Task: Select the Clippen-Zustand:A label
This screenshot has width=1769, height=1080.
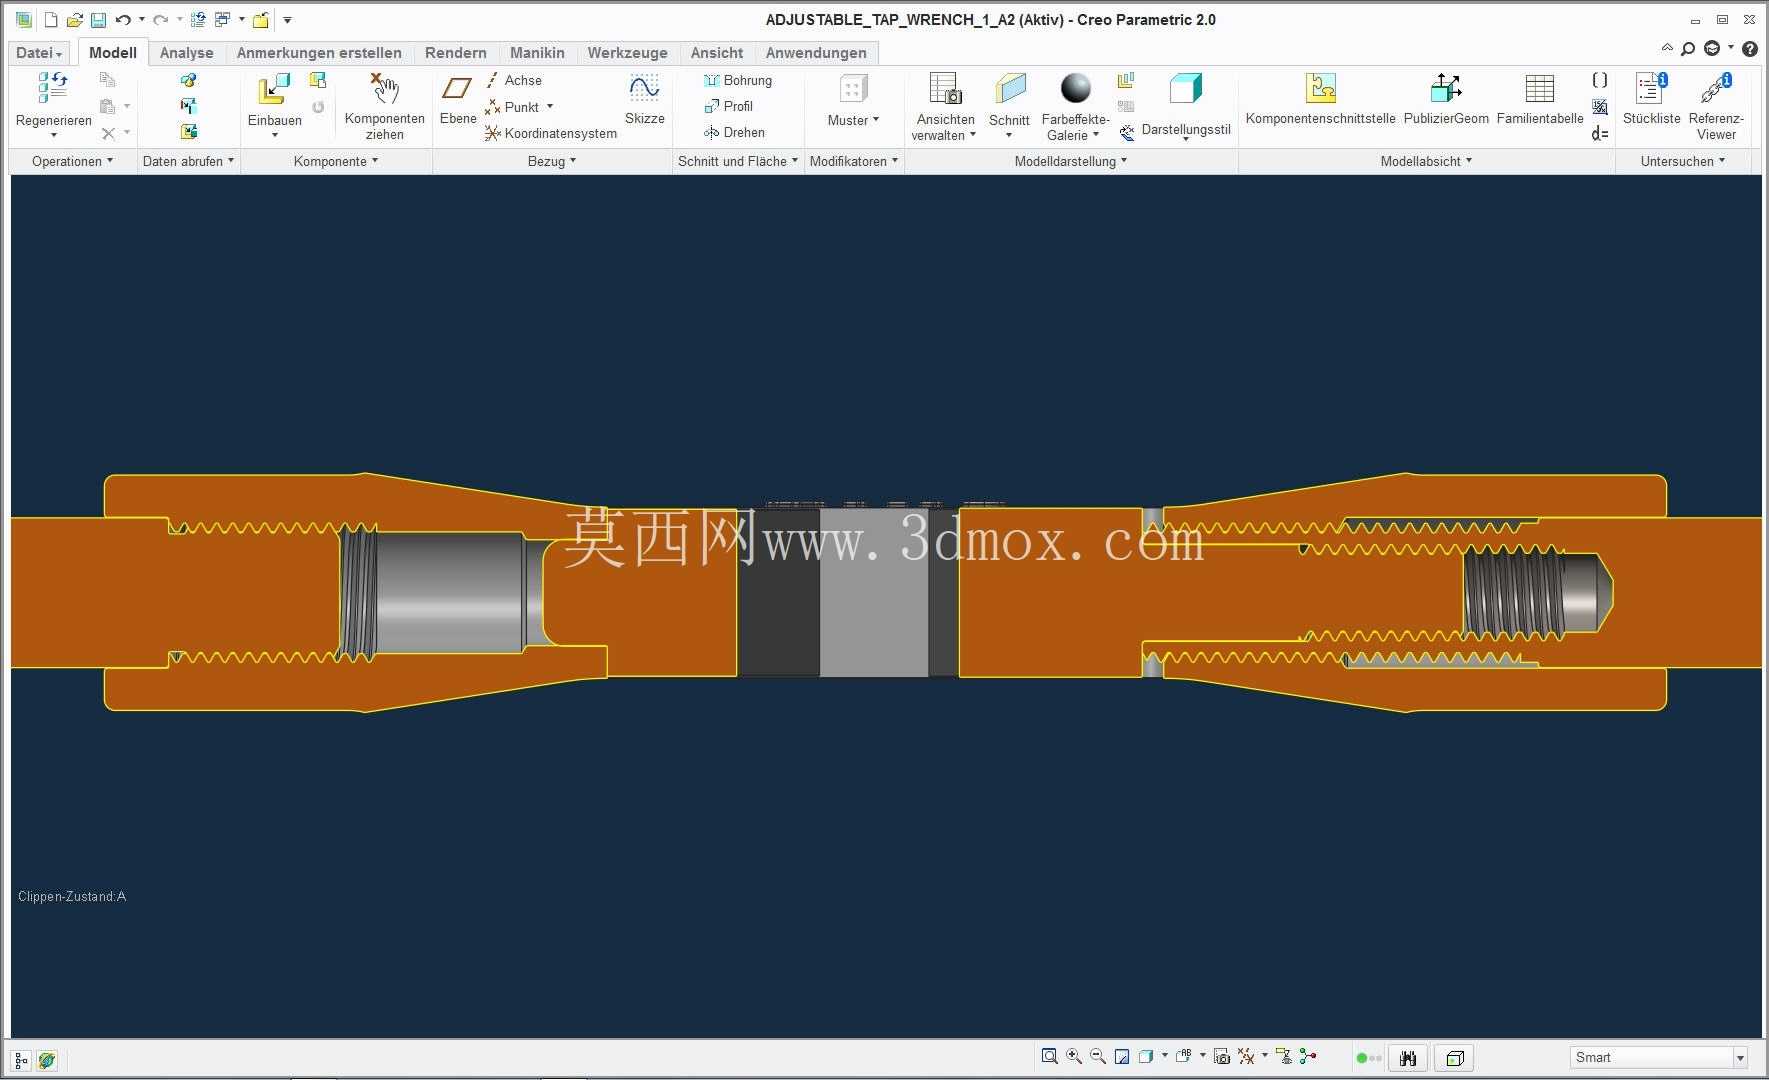Action: coord(72,896)
